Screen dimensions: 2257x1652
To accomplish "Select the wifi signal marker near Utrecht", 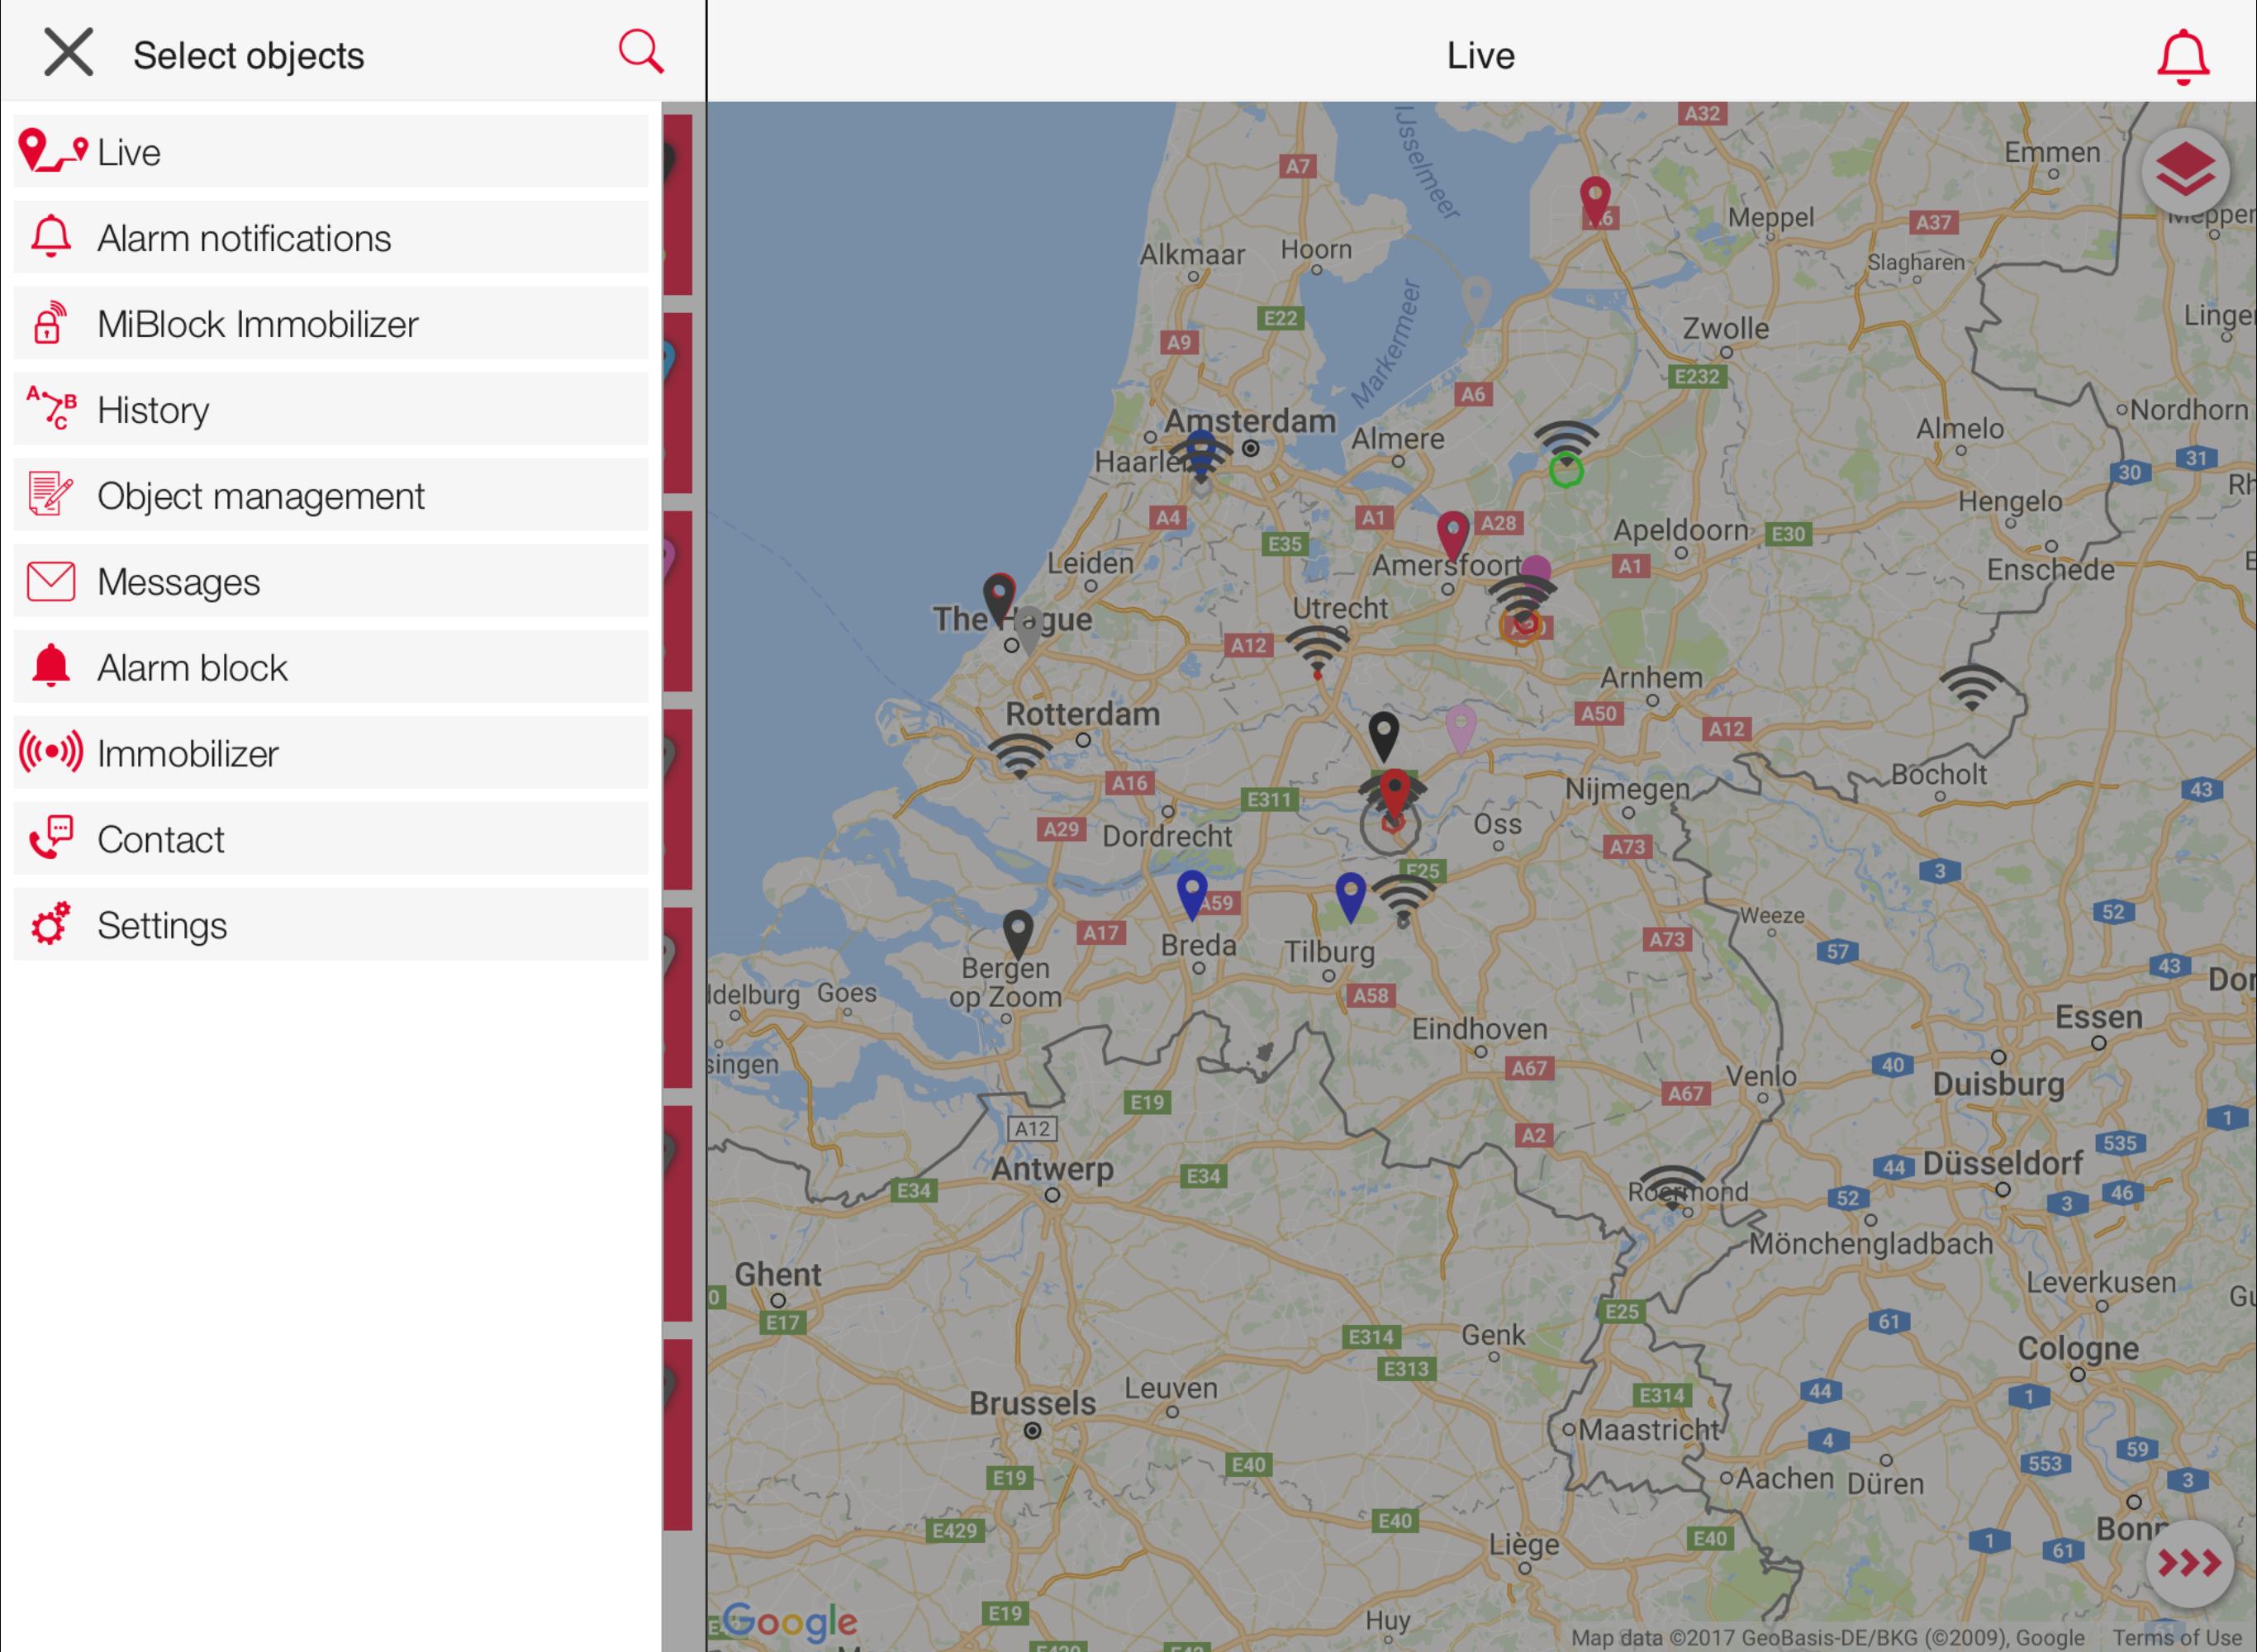I will coord(1317,651).
